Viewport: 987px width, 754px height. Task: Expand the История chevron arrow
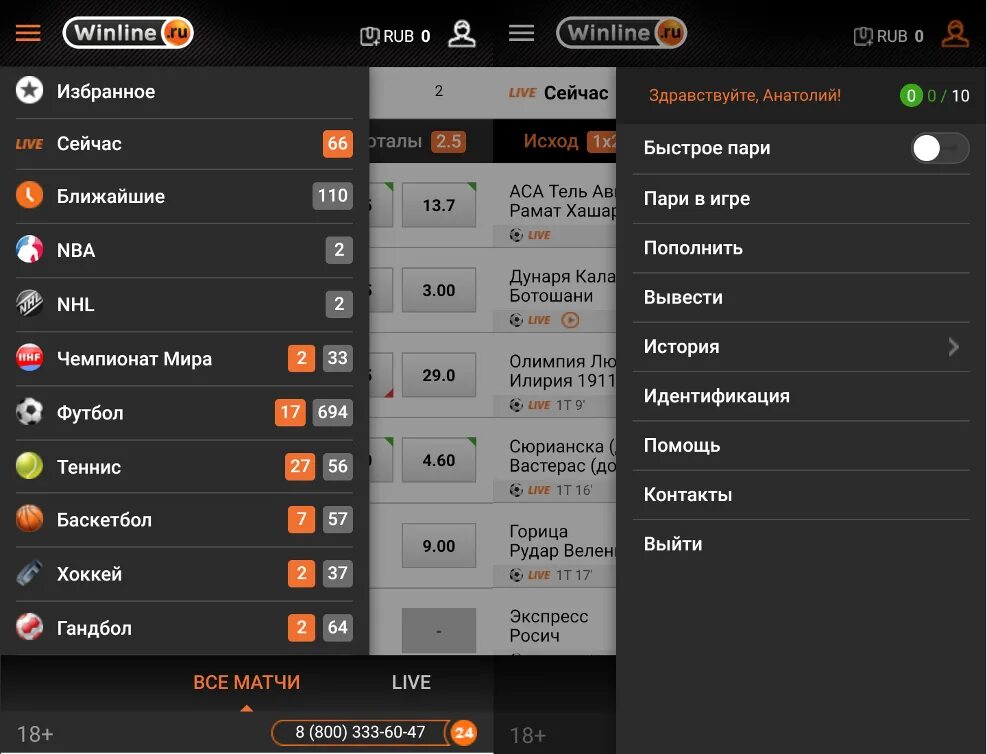[954, 347]
